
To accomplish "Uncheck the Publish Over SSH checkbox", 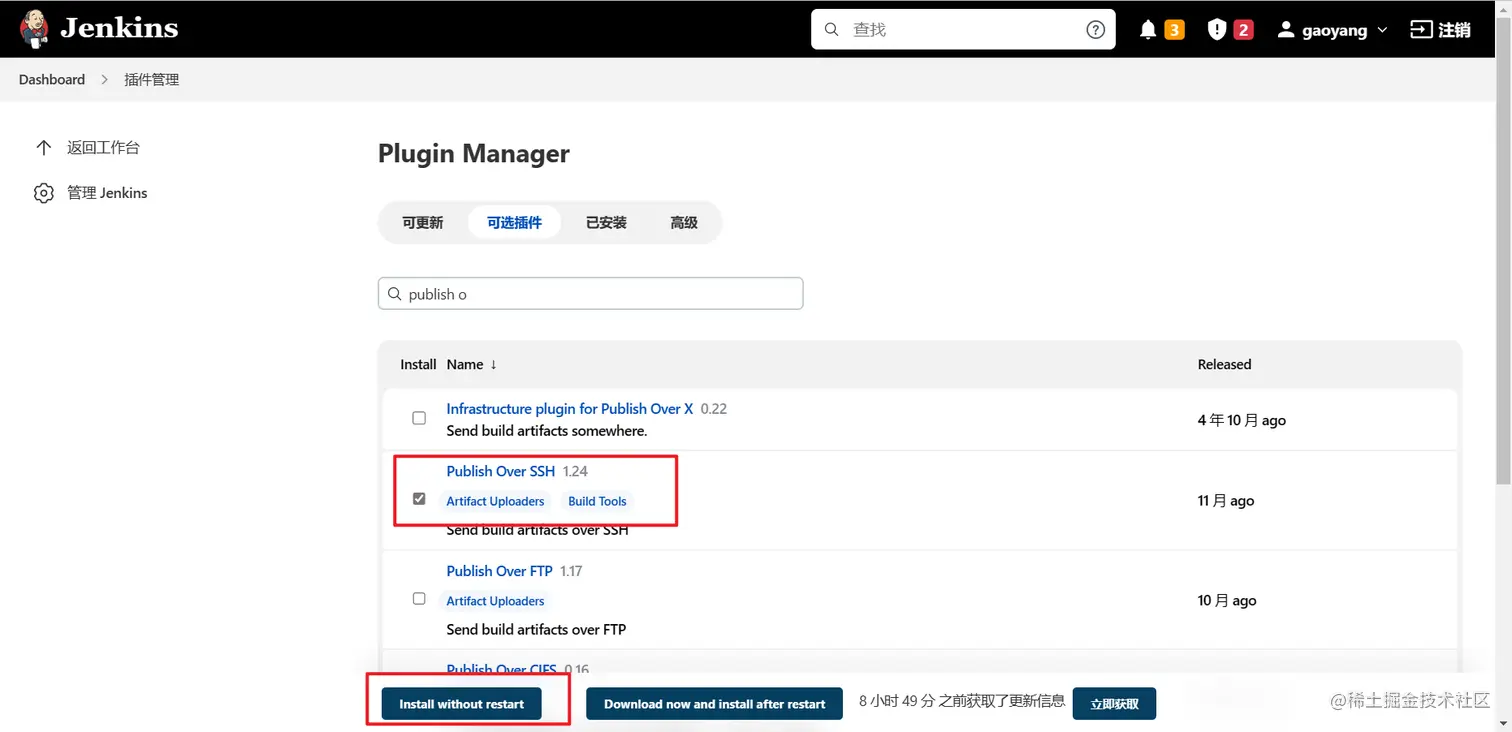I will 419,499.
